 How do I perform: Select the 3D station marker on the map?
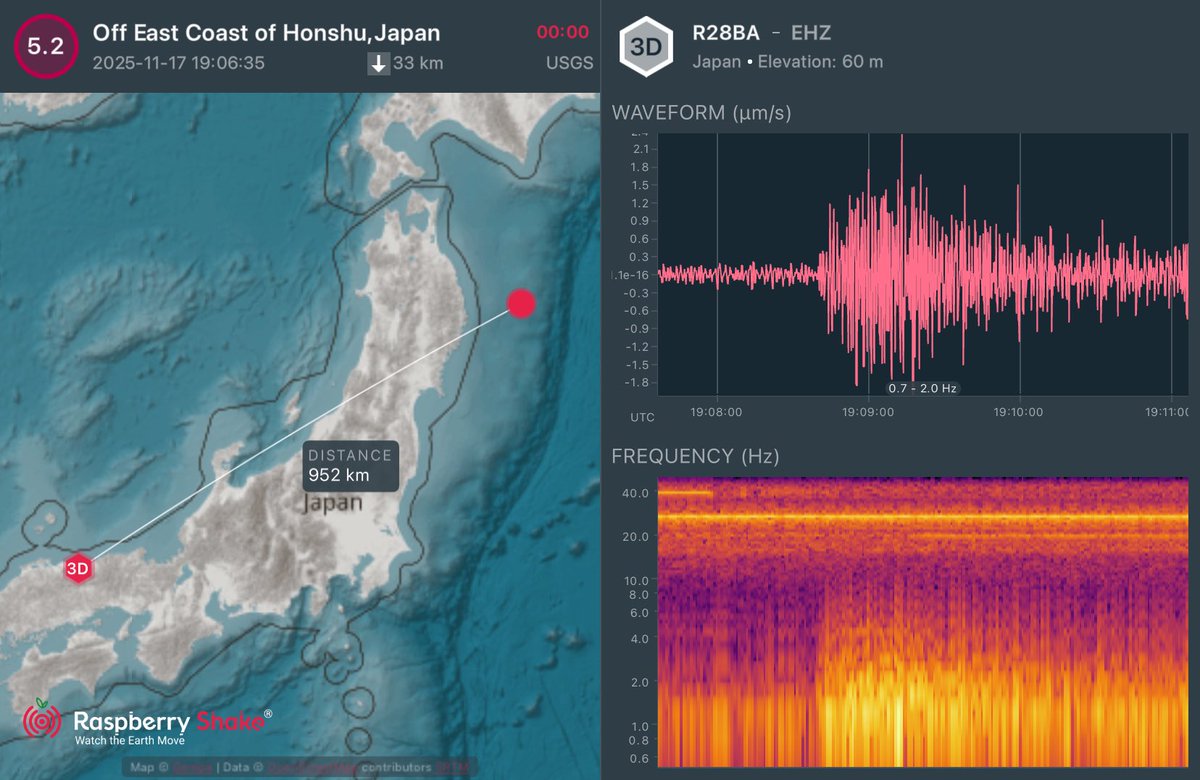point(80,570)
